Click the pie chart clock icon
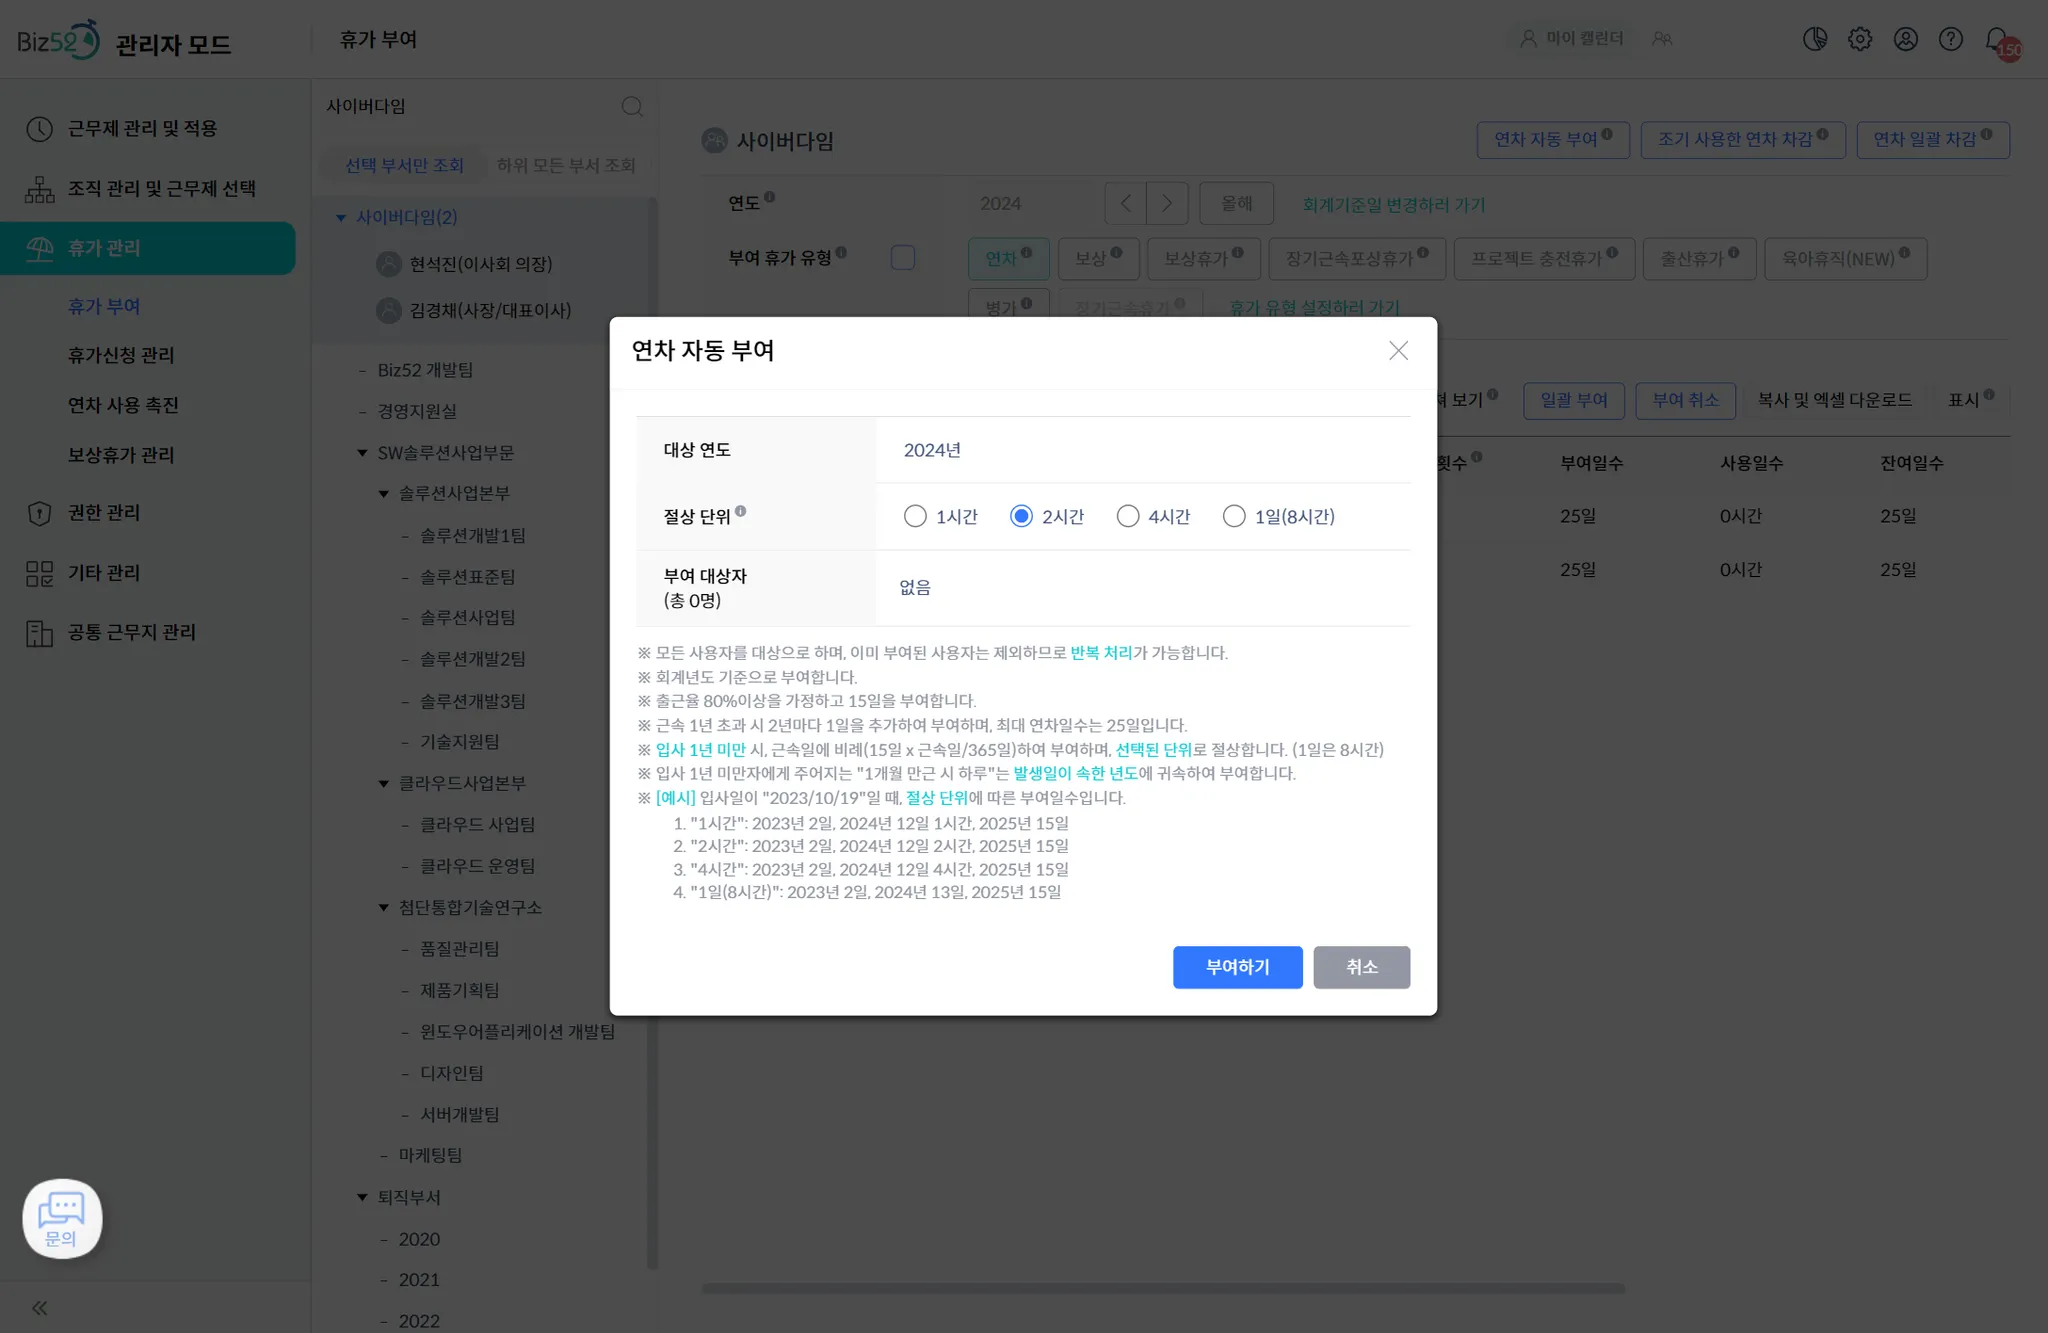 click(1815, 39)
